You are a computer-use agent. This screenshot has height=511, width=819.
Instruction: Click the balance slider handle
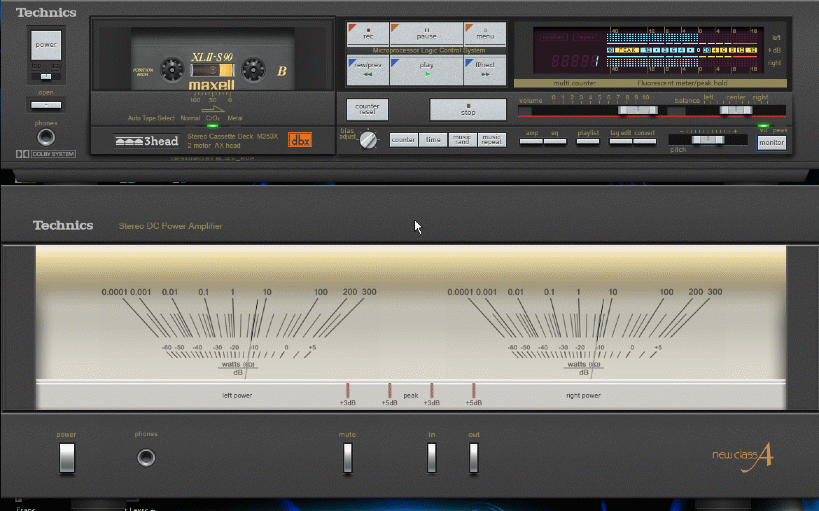point(736,110)
